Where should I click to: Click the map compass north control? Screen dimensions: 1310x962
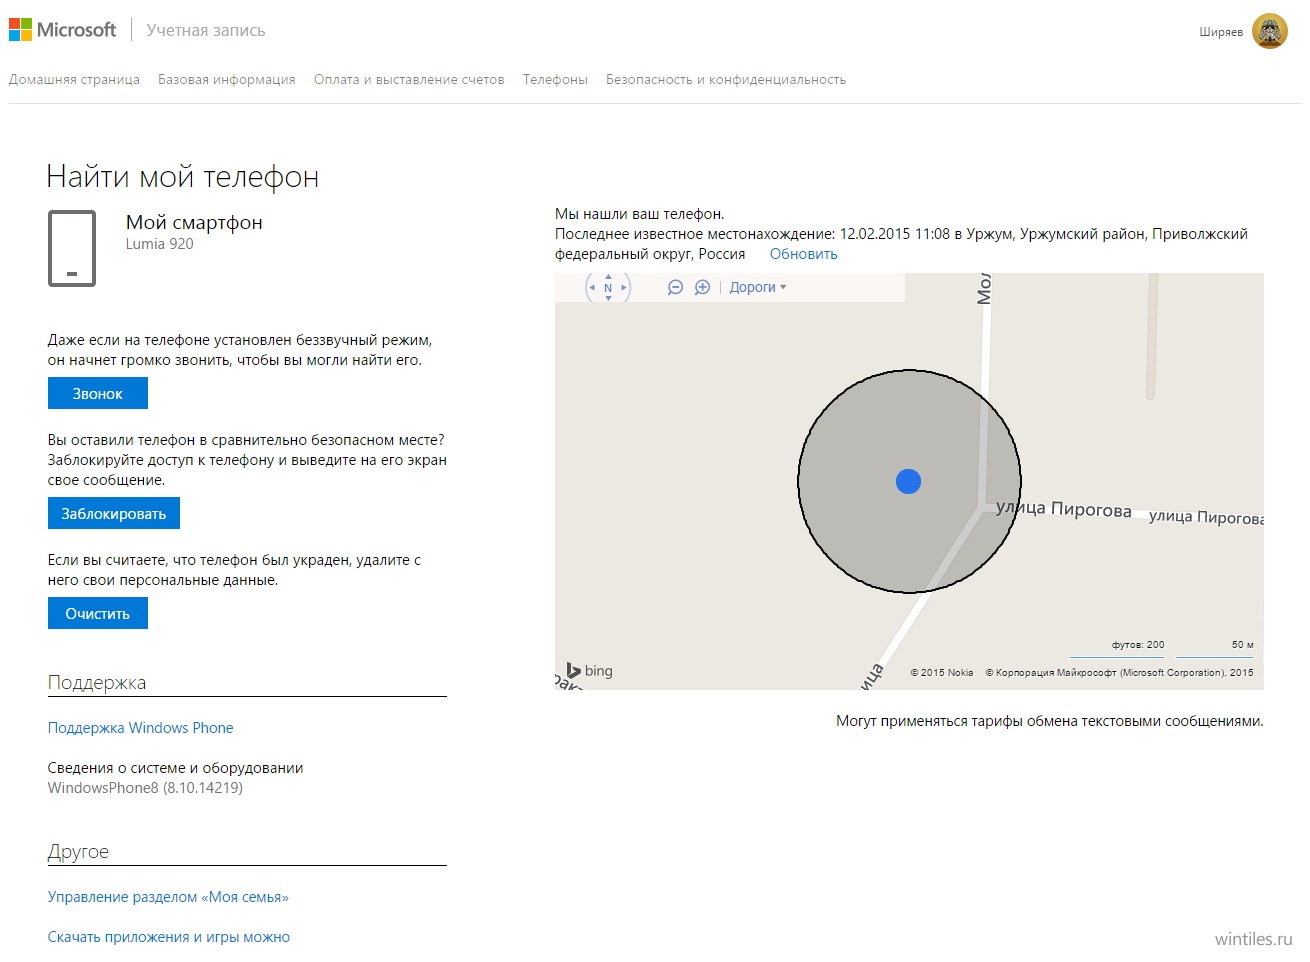point(608,288)
